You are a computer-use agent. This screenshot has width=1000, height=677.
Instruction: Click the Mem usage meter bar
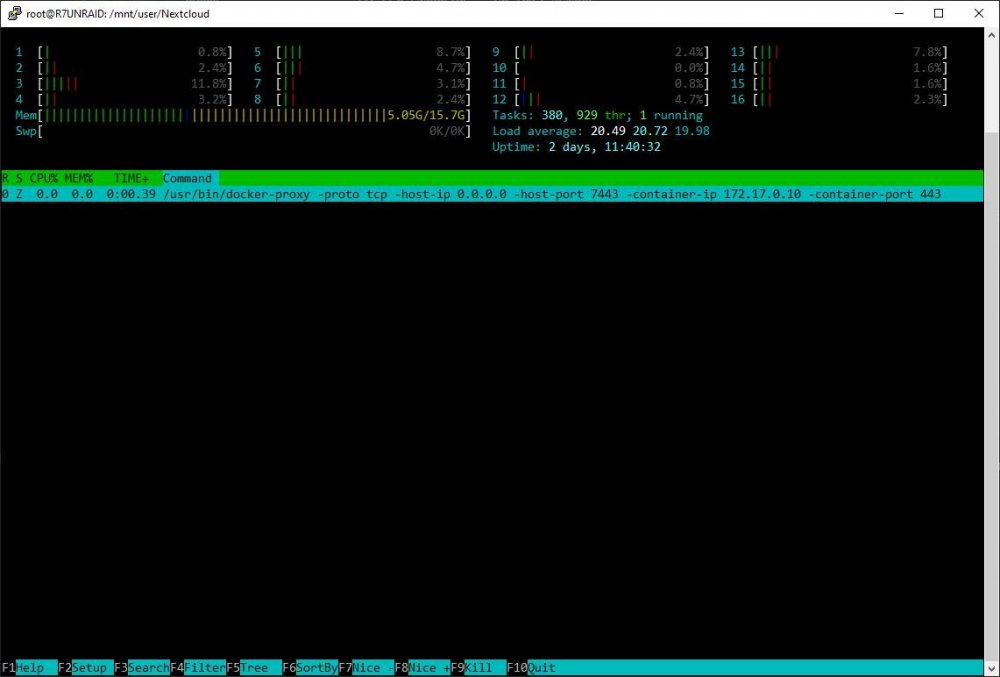pos(243,115)
